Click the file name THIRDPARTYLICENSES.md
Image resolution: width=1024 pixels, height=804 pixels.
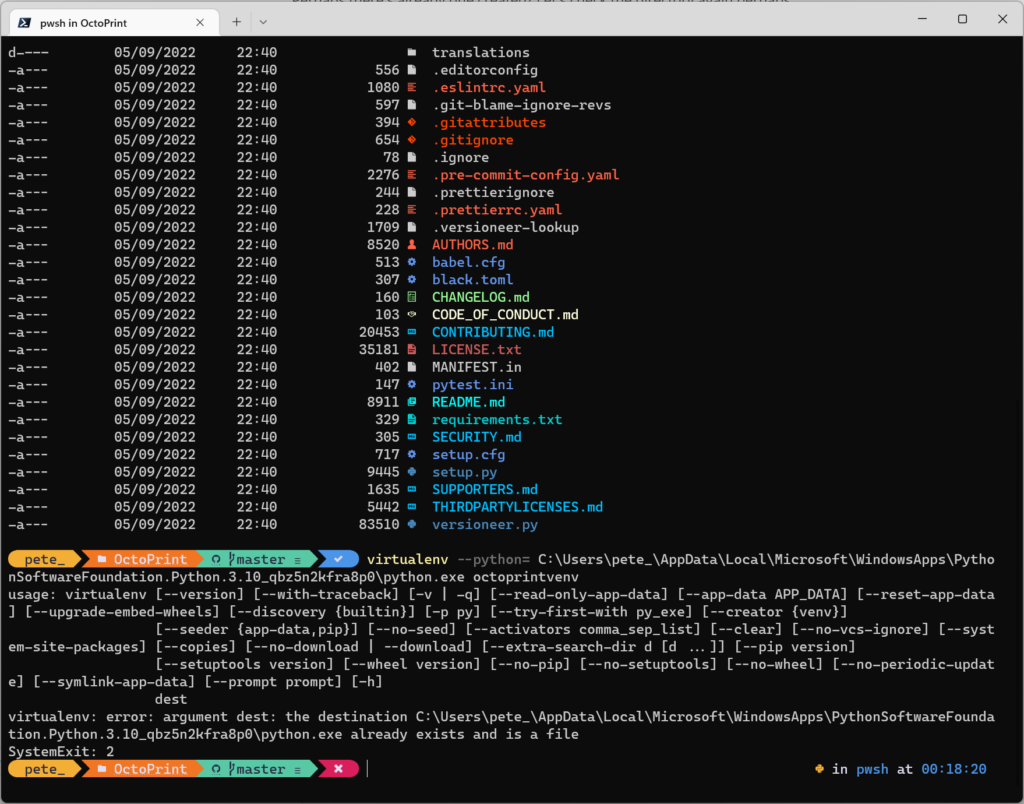pos(518,507)
